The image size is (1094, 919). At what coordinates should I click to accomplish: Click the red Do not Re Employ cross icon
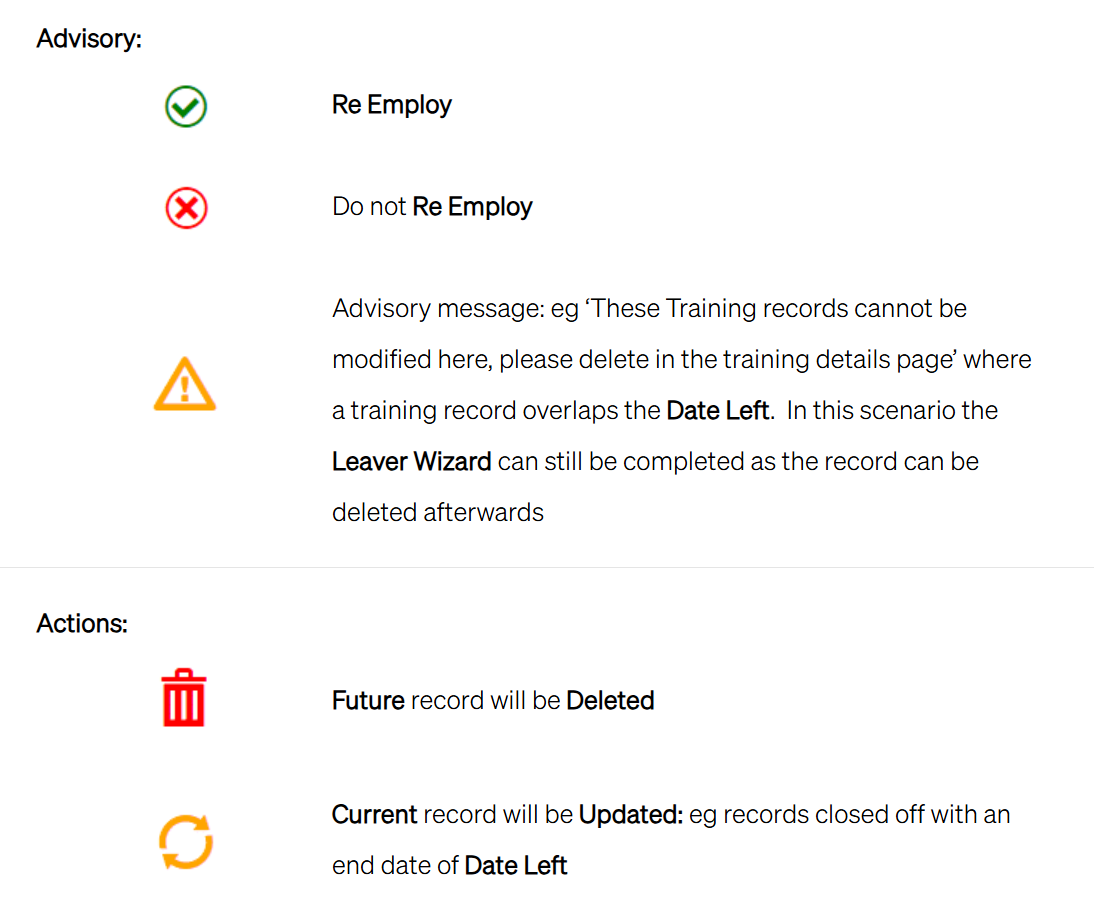click(x=186, y=208)
